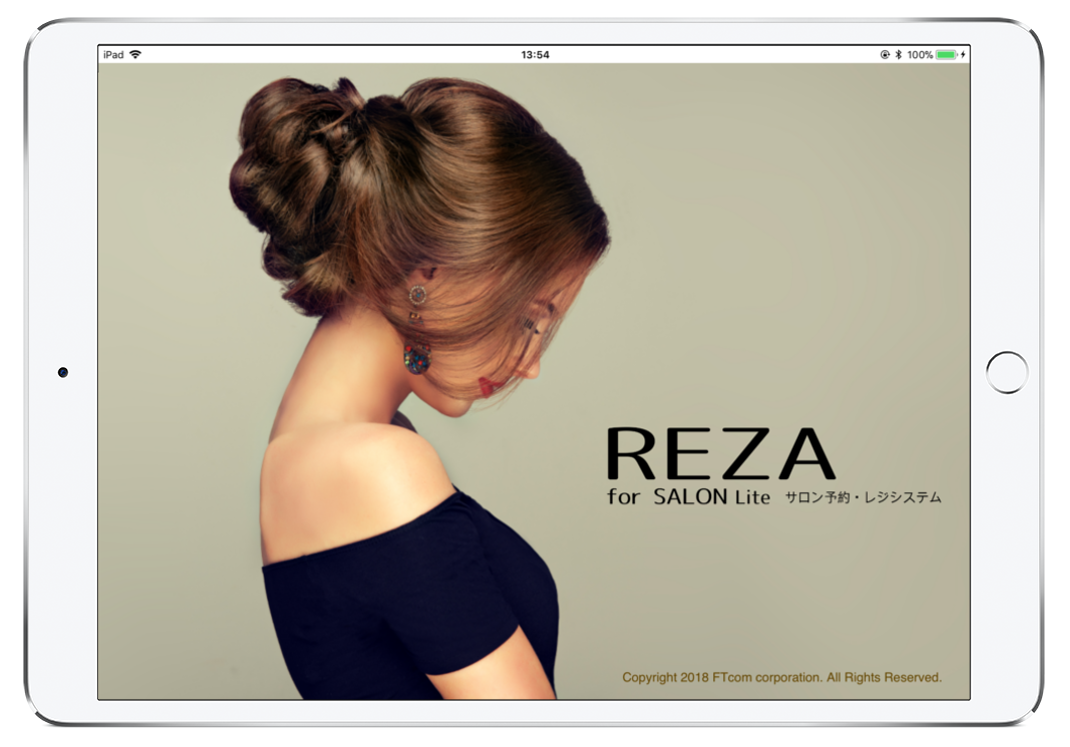Screen dimensions: 1070x747
Task: Tap the 100% battery percentage text
Action: click(920, 55)
